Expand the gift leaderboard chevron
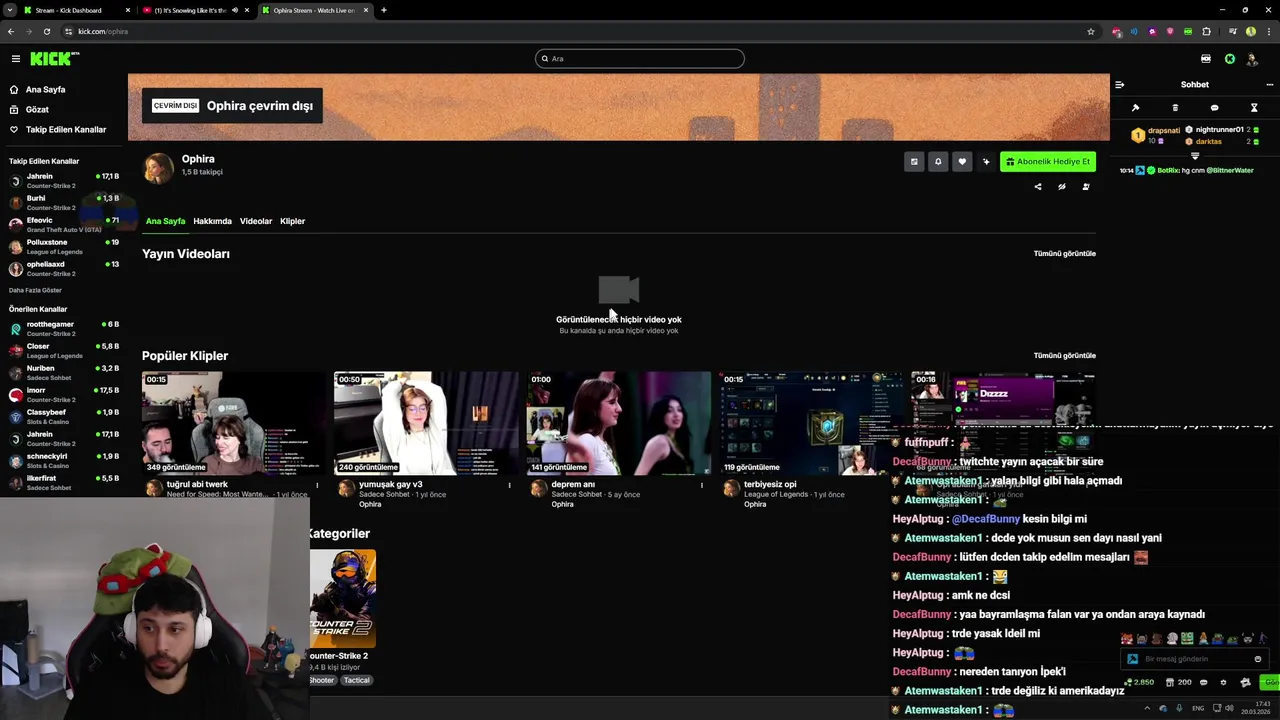 click(1195, 156)
